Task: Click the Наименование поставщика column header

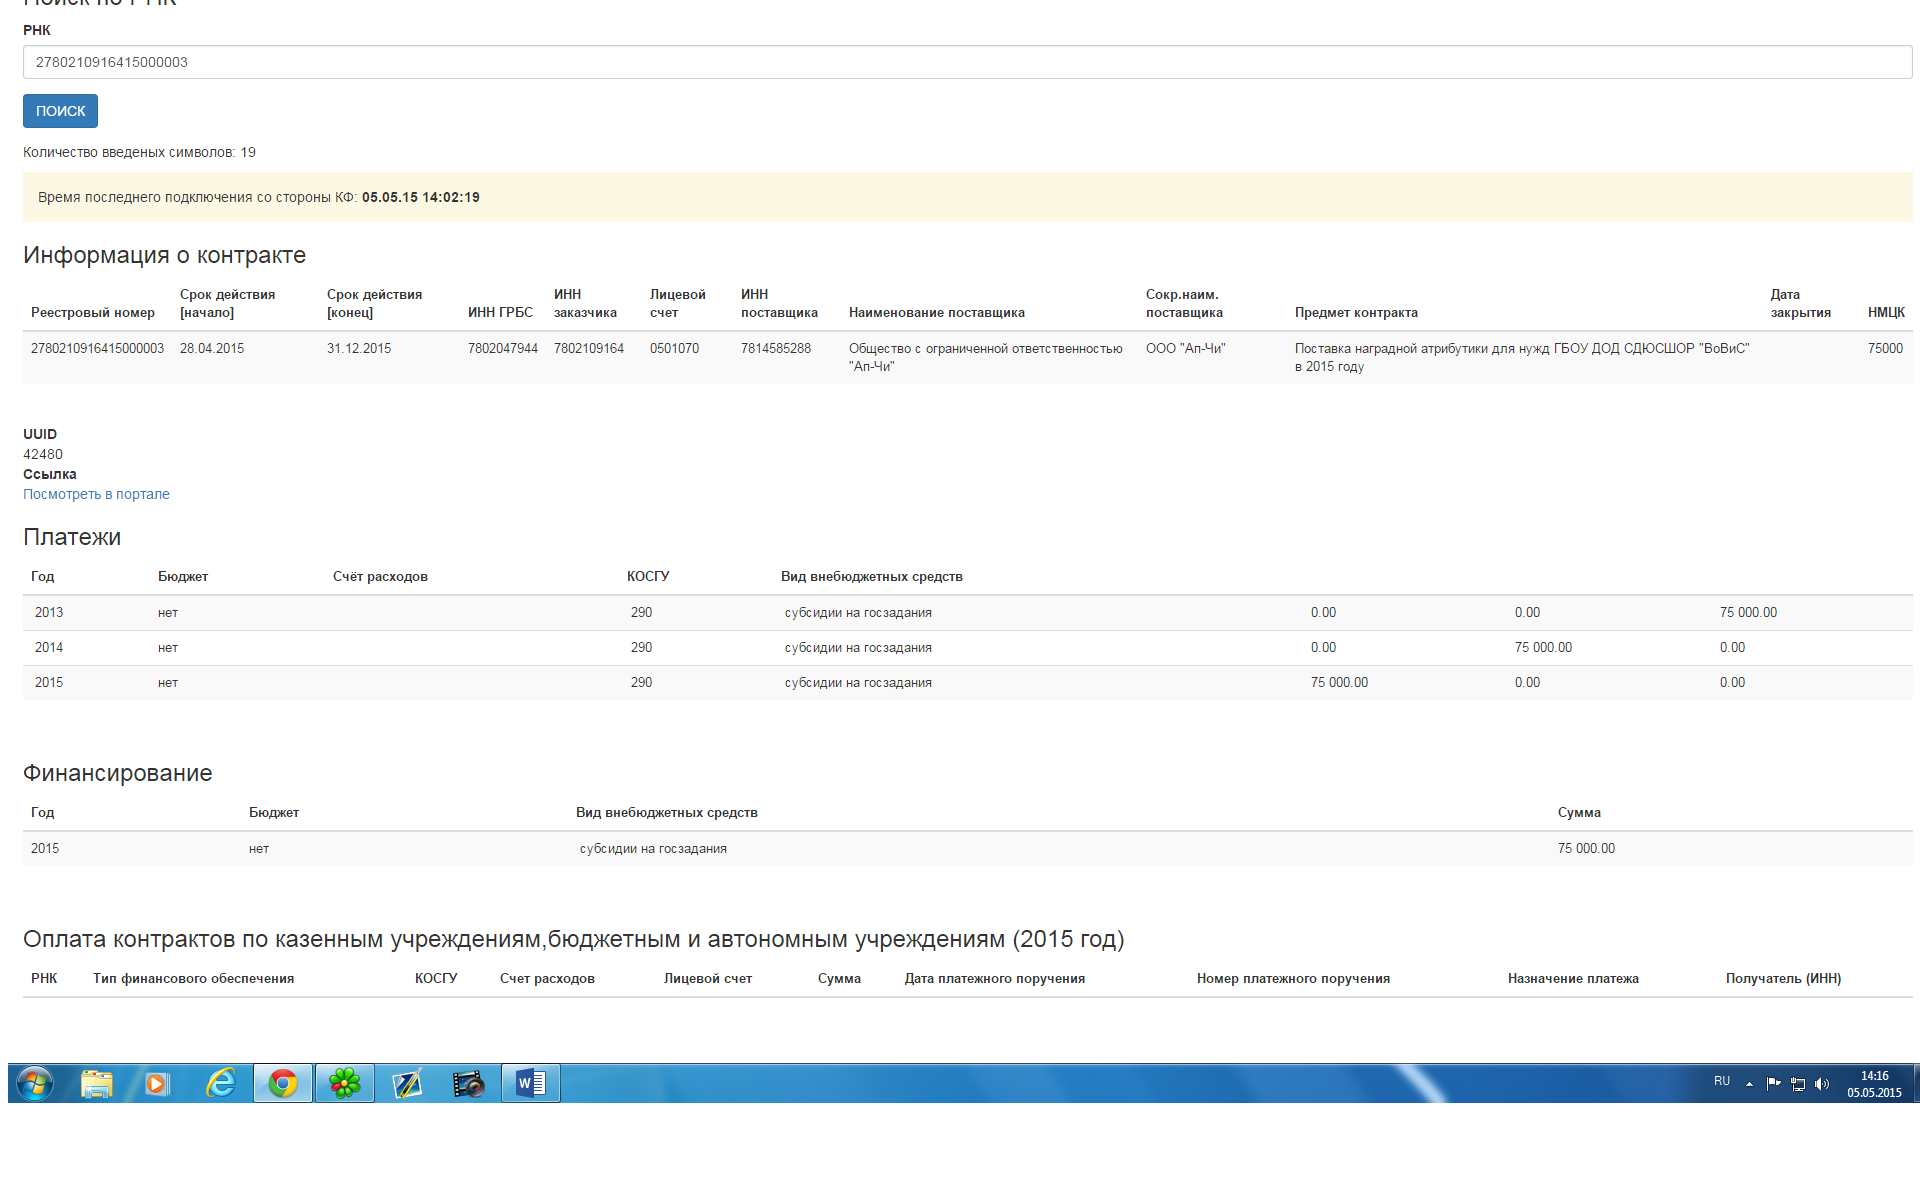Action: tap(937, 312)
